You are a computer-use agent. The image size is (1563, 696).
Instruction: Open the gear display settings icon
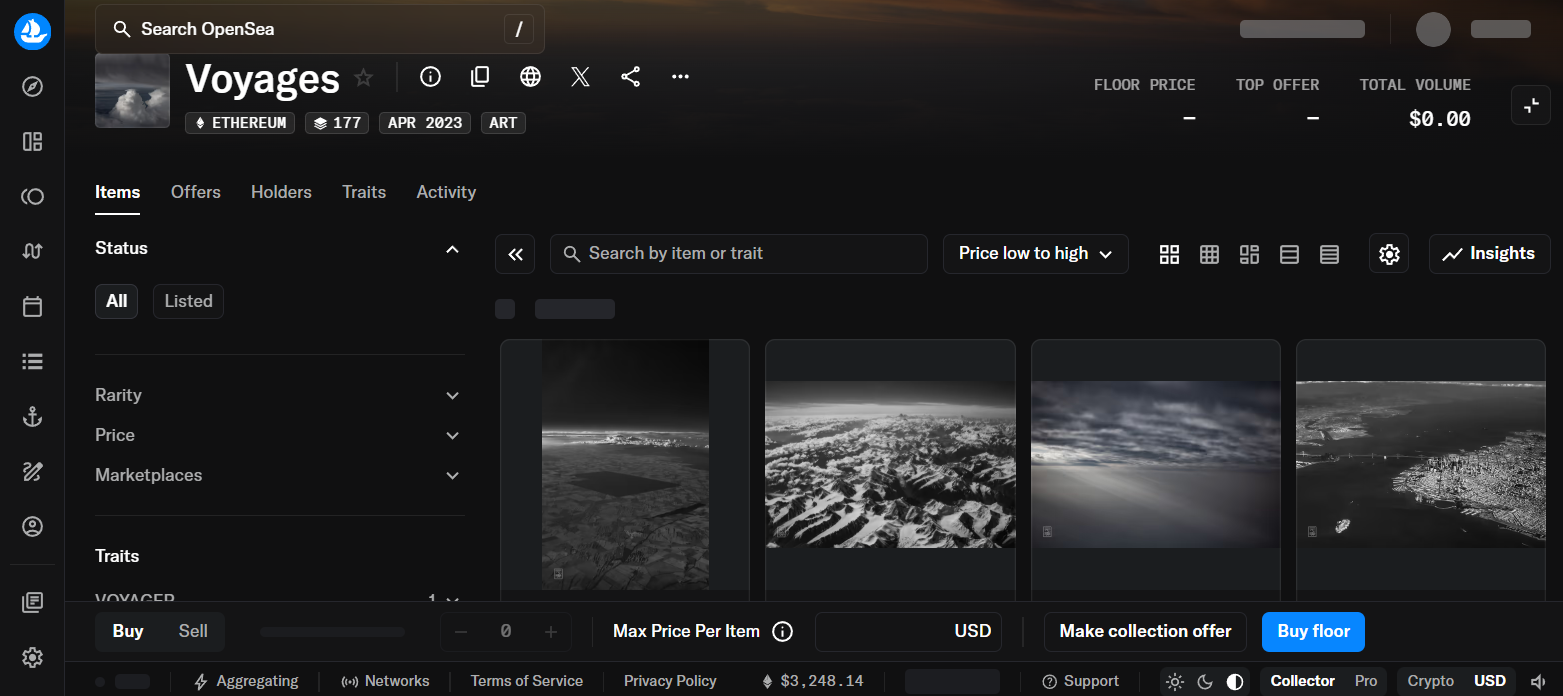(1388, 254)
